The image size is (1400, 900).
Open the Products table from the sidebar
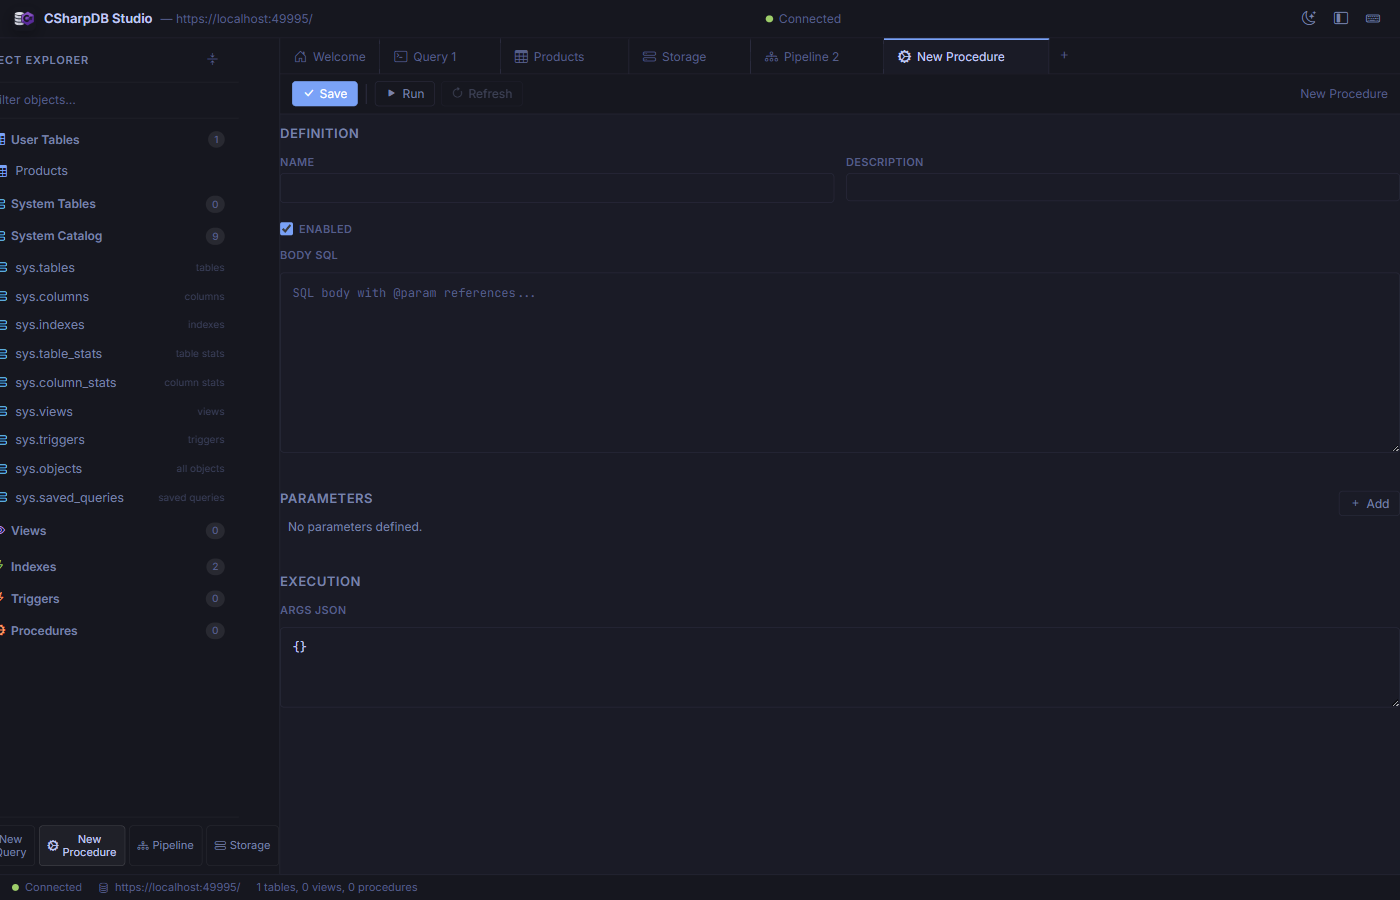pyautogui.click(x=41, y=170)
